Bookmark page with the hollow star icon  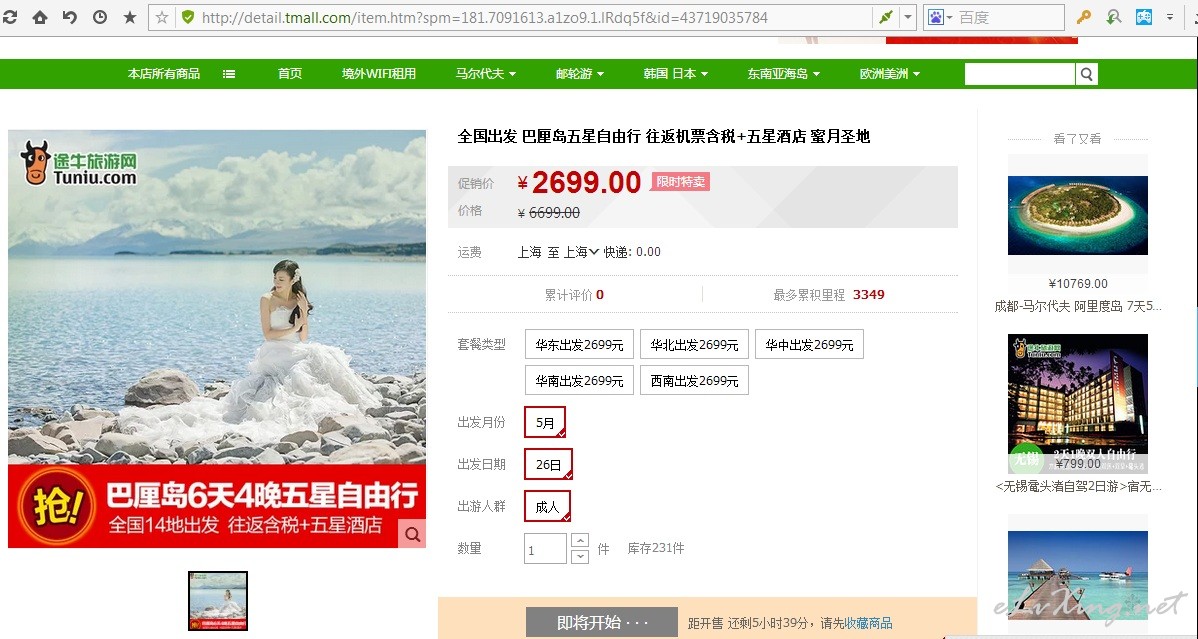pos(162,17)
